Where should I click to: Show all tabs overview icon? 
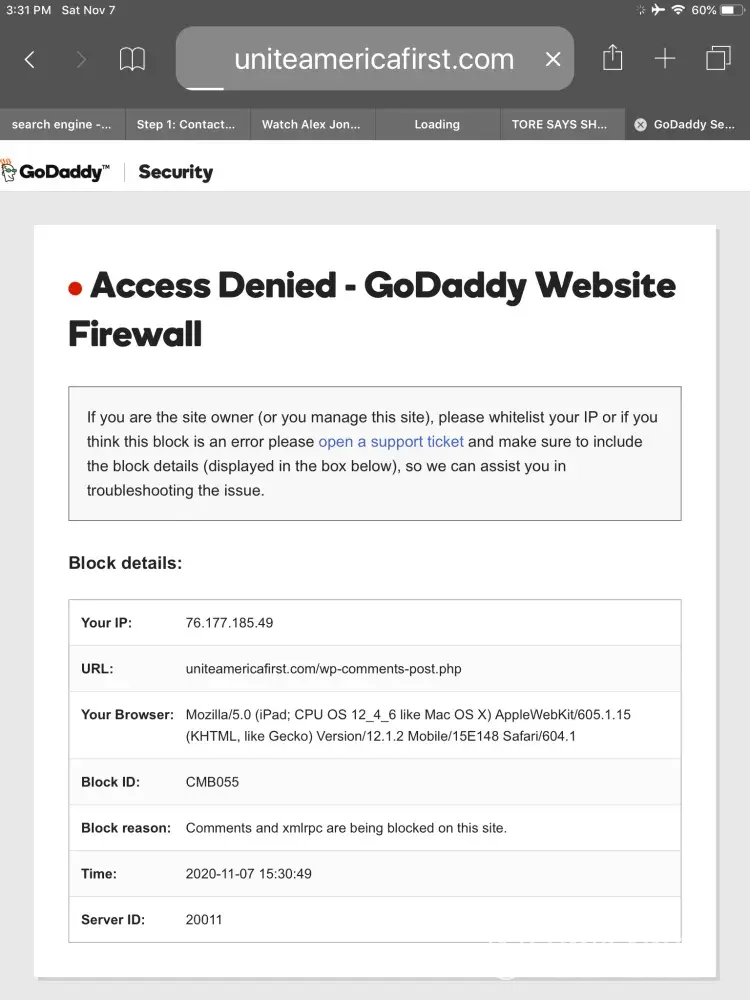pyautogui.click(x=718, y=59)
